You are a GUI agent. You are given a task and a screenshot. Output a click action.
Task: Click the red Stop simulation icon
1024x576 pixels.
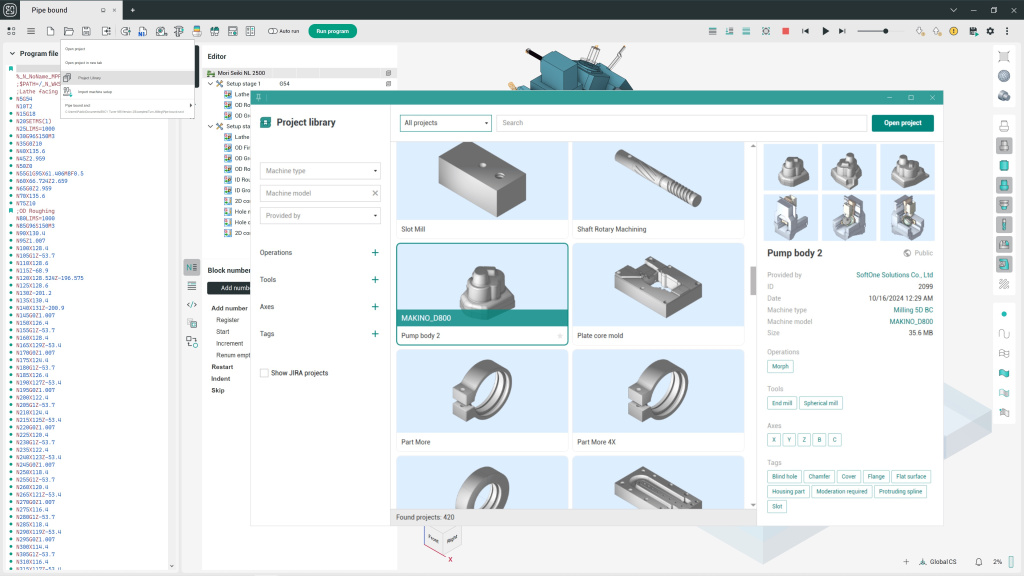(x=786, y=31)
